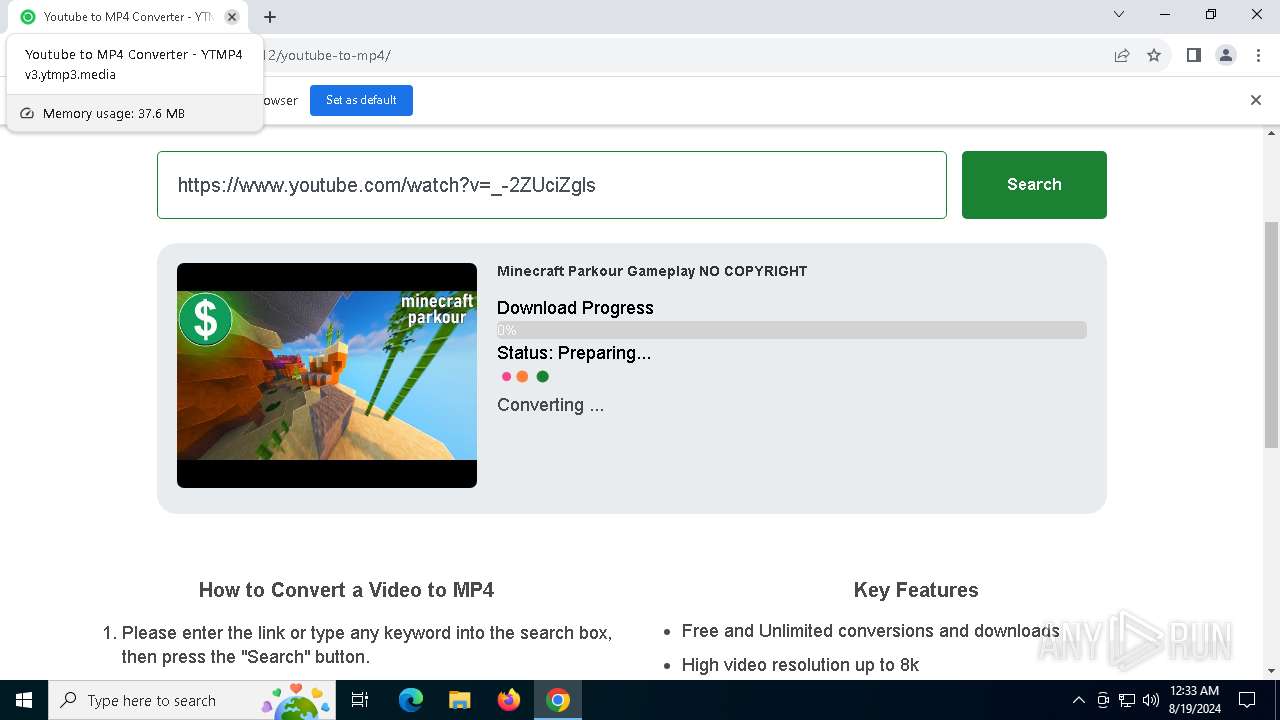Dismiss the default browser infobar

(1256, 100)
